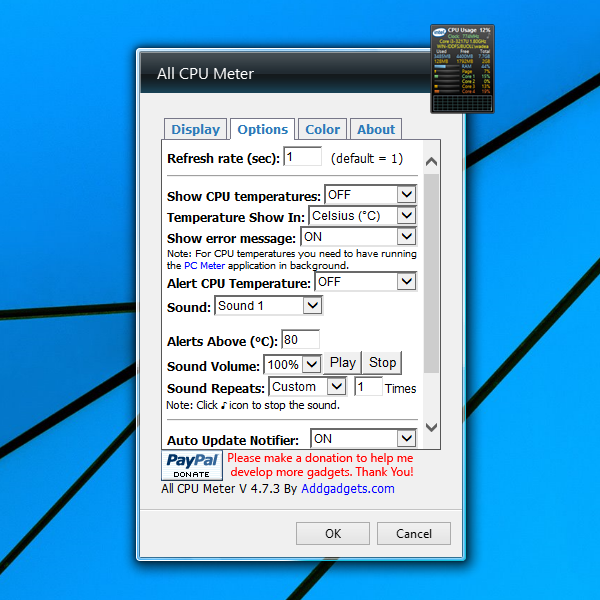Confirm settings with the OK button

pyautogui.click(x=333, y=533)
